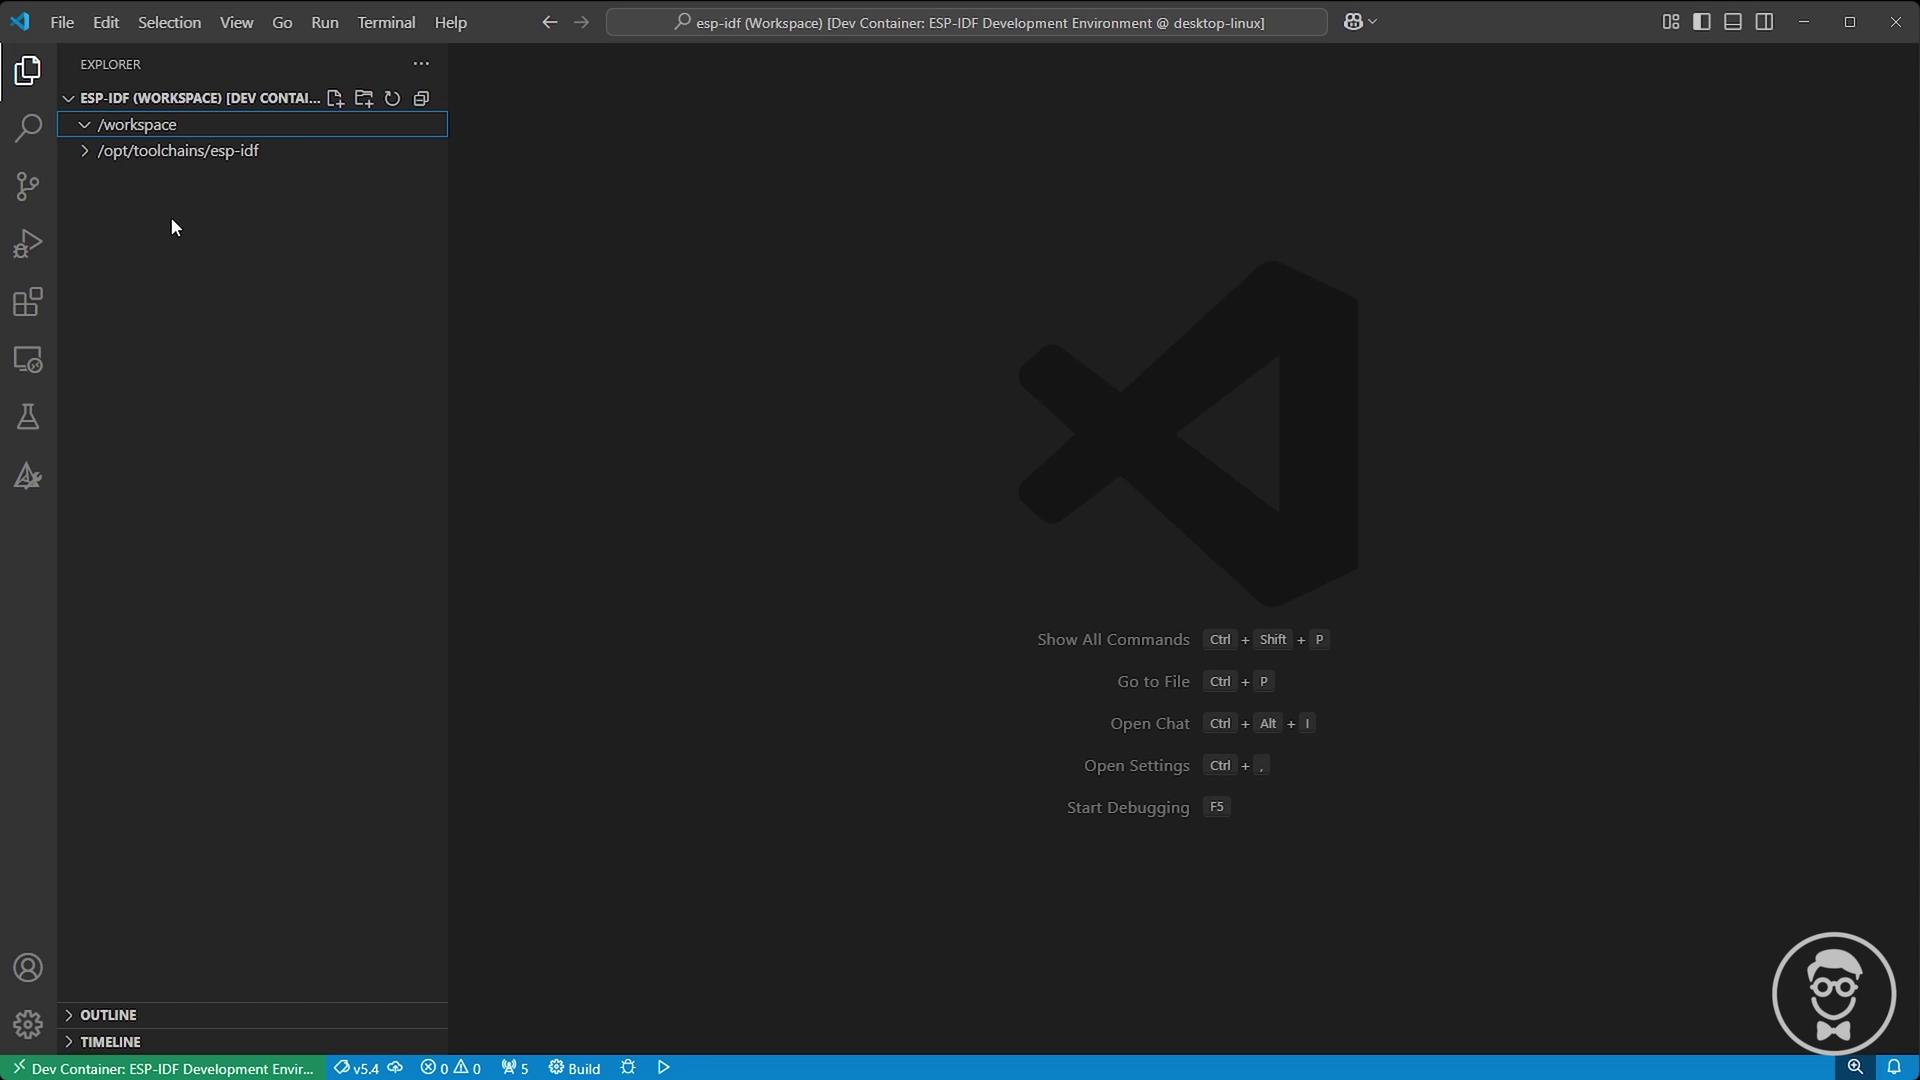Click the Build status bar button
1920x1080 pixels.
[575, 1068]
